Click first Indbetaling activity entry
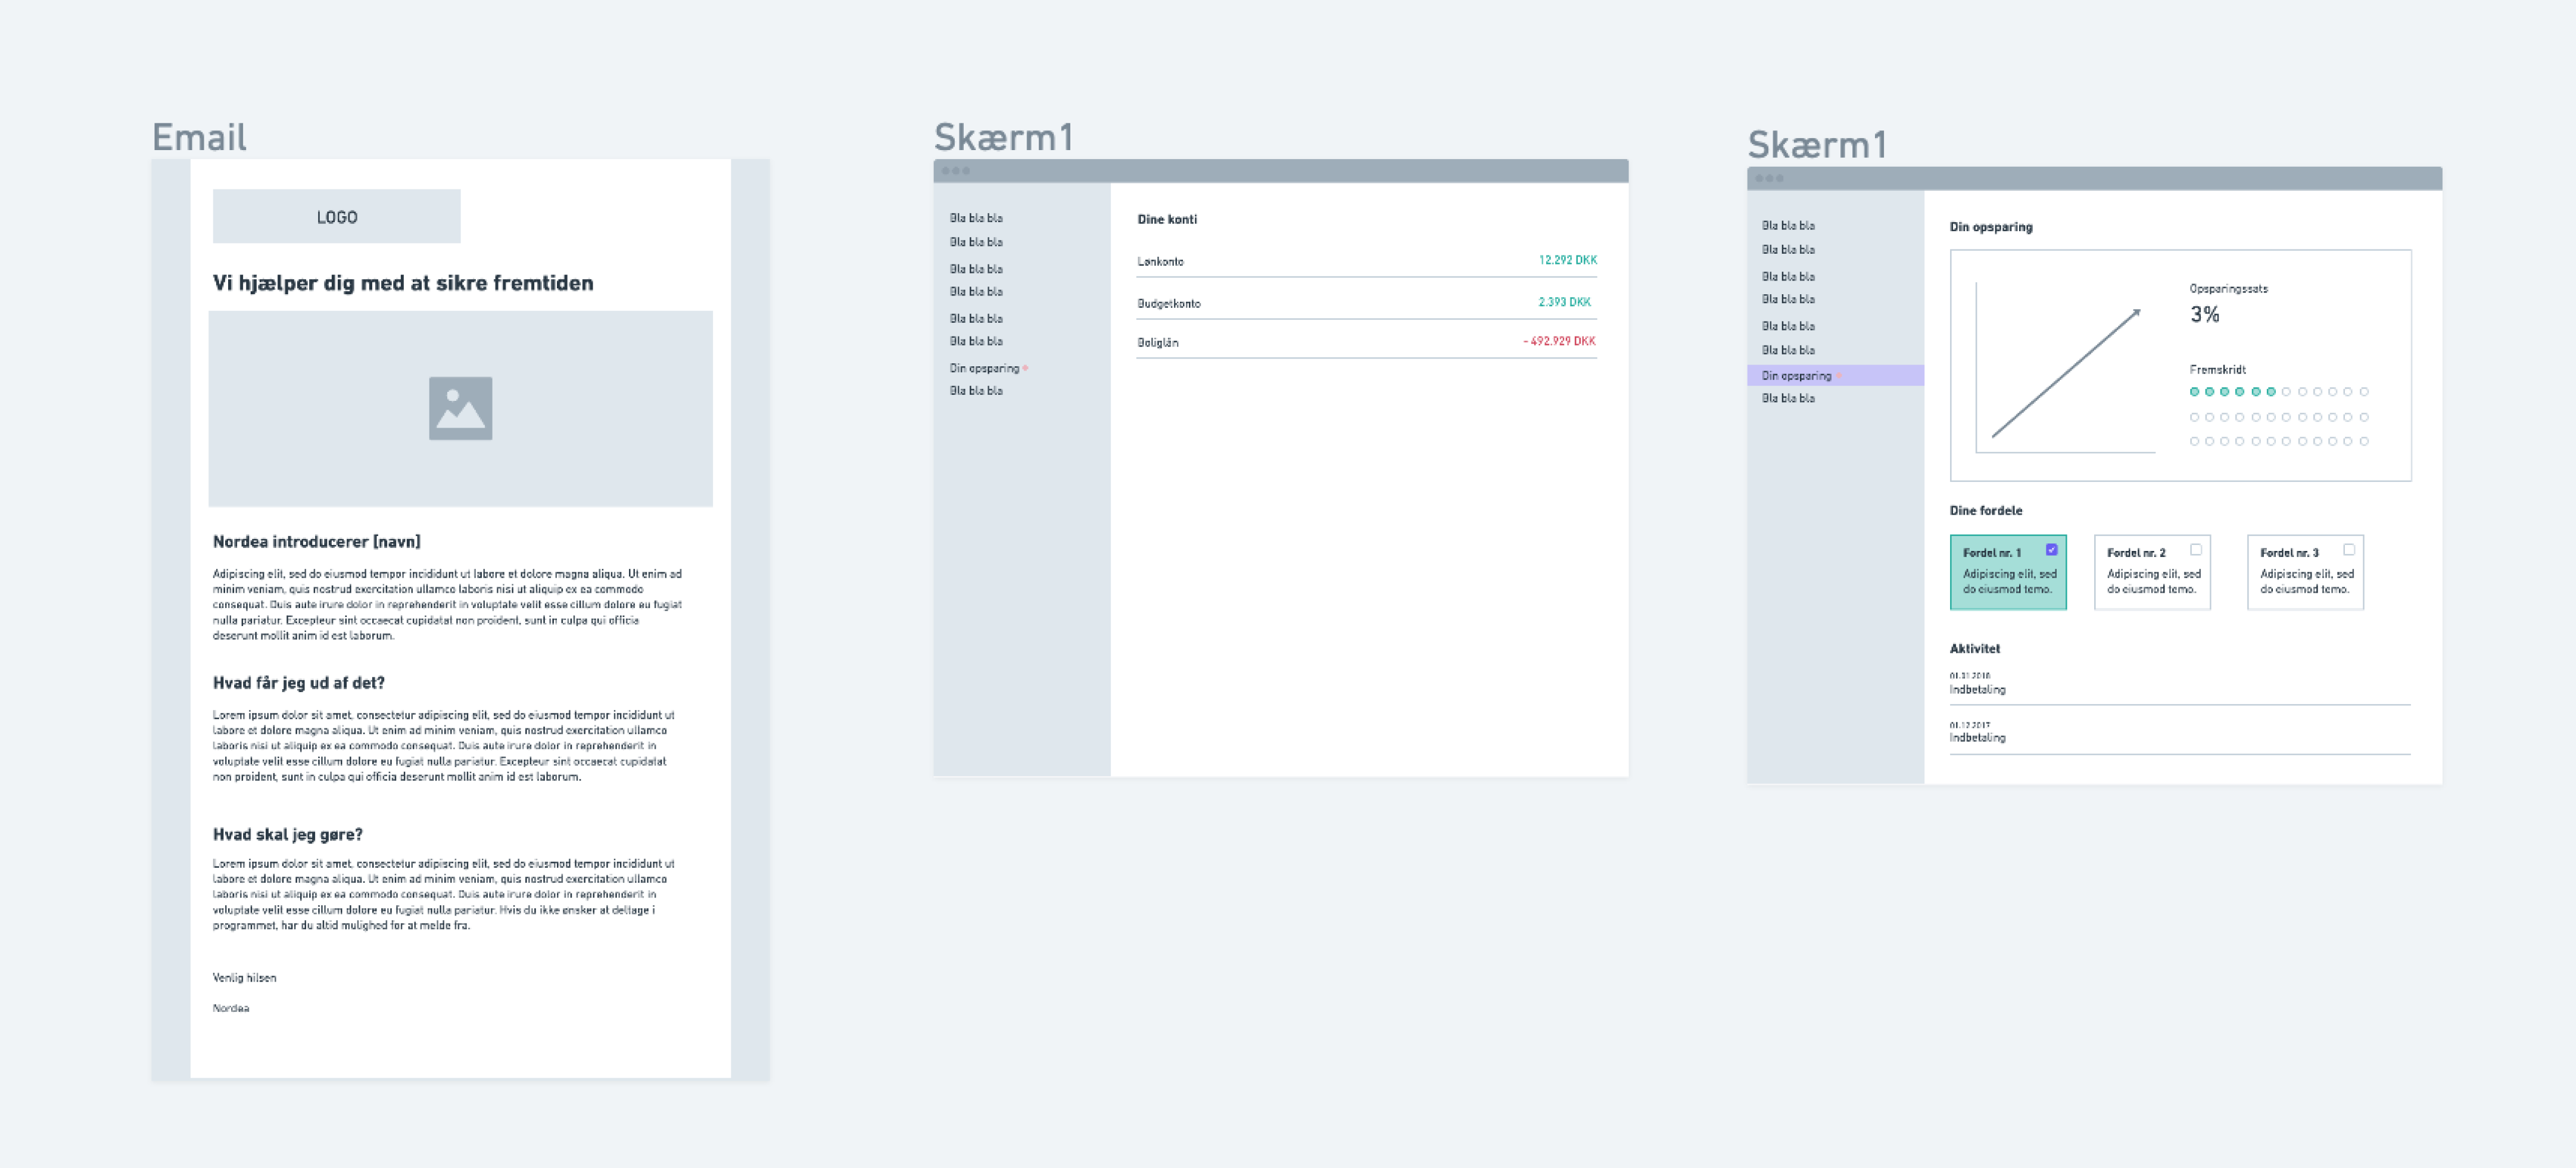Screen dimensions: 2576x1168 pyautogui.click(x=1977, y=689)
